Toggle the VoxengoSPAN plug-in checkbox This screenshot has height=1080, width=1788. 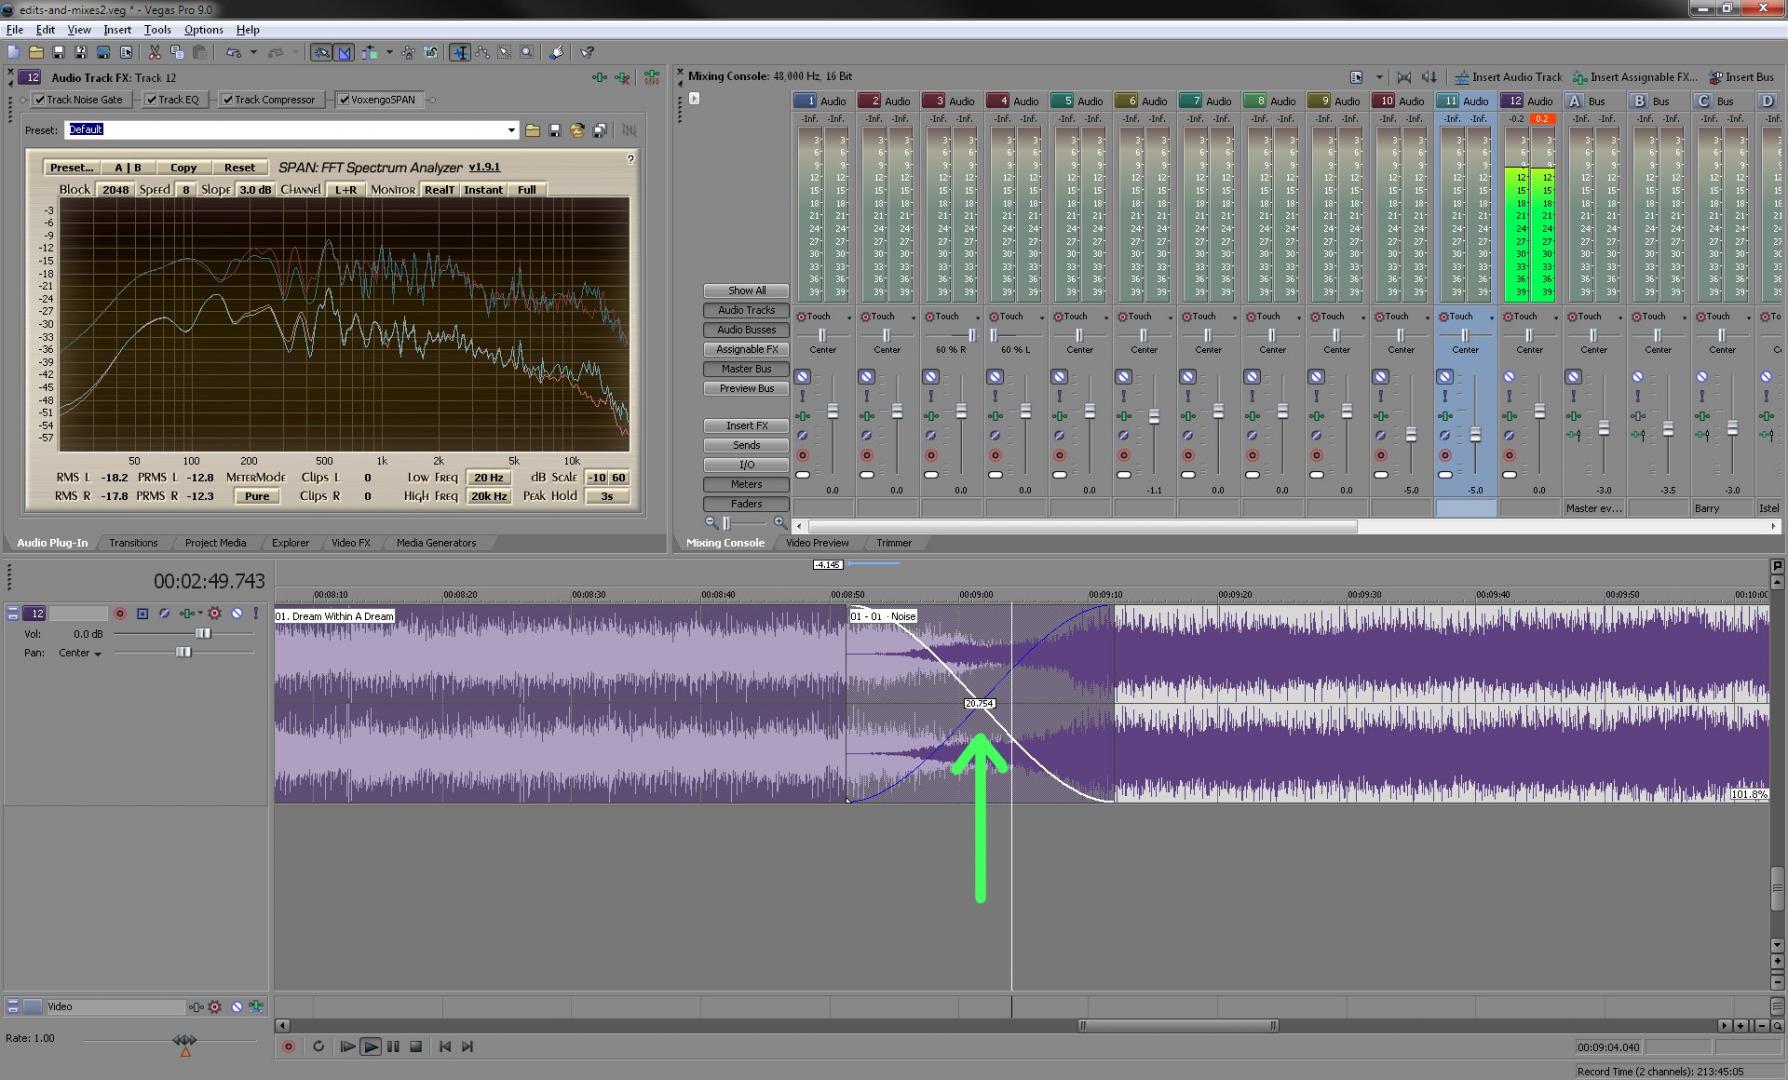[344, 100]
